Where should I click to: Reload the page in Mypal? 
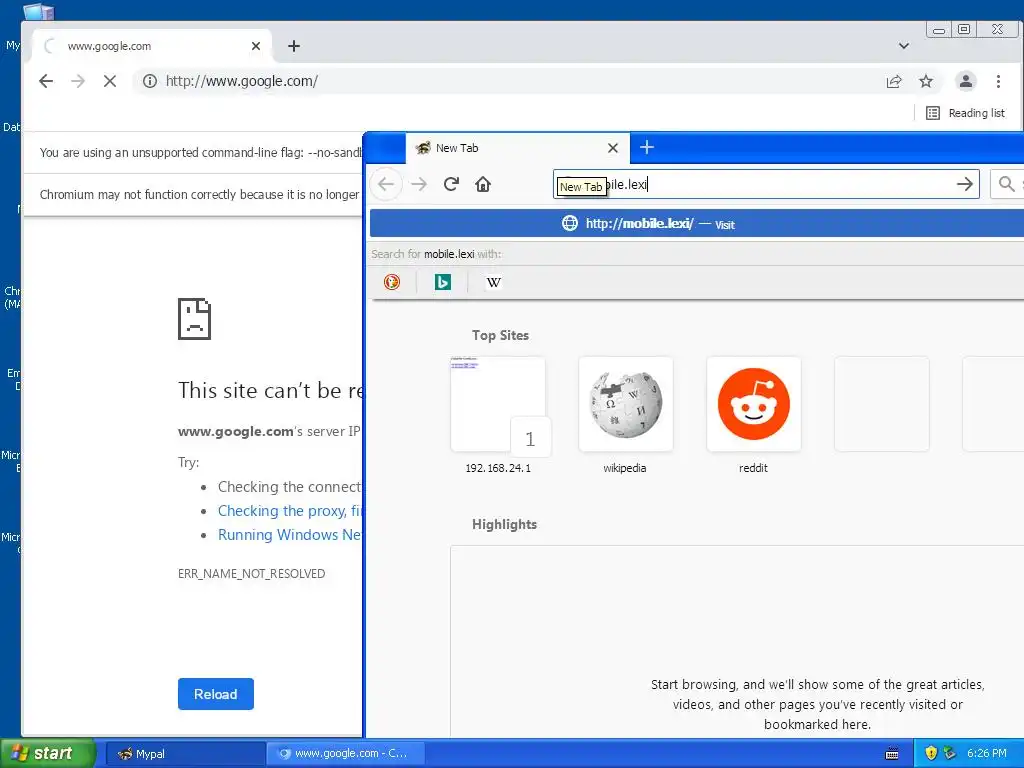click(451, 184)
